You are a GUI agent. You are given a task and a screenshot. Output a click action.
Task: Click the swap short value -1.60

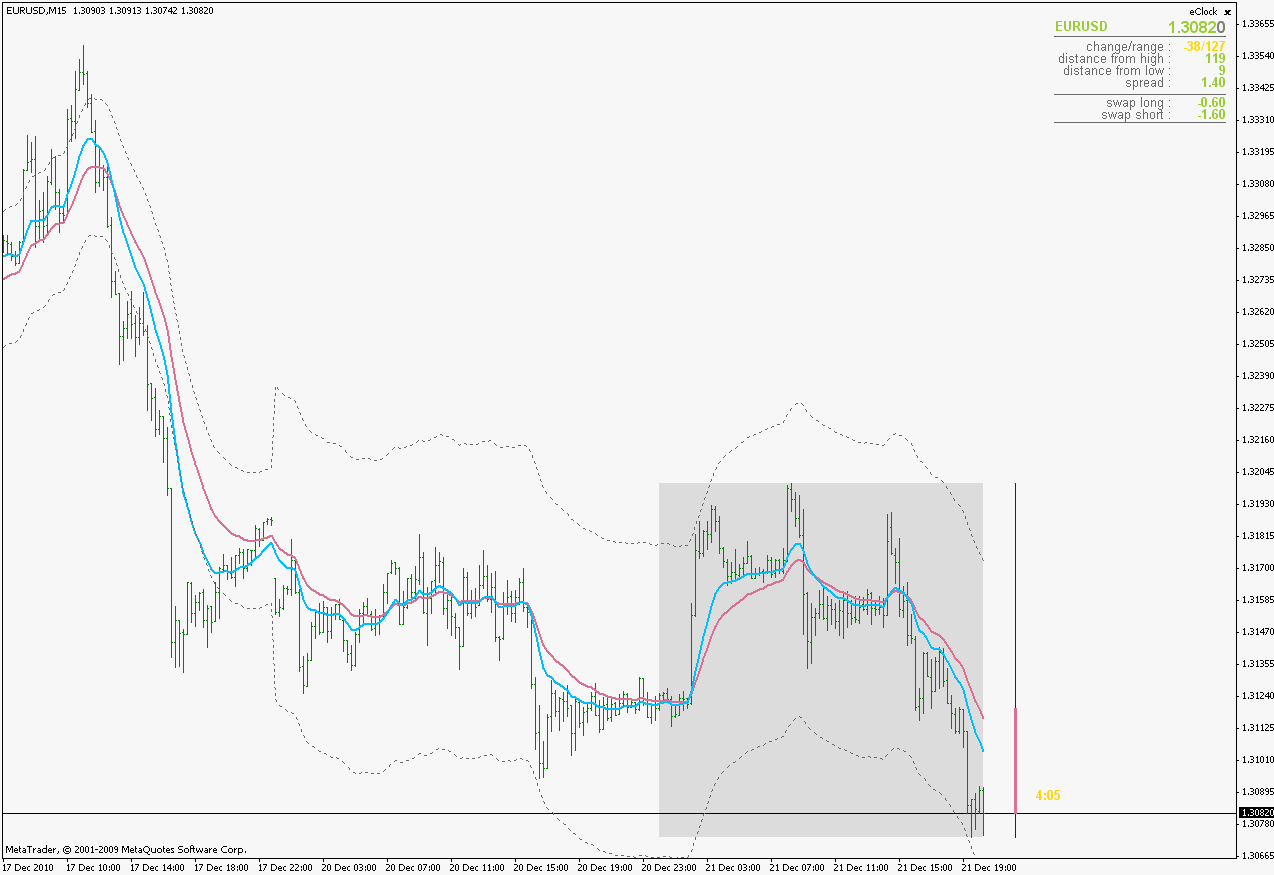(x=1211, y=115)
